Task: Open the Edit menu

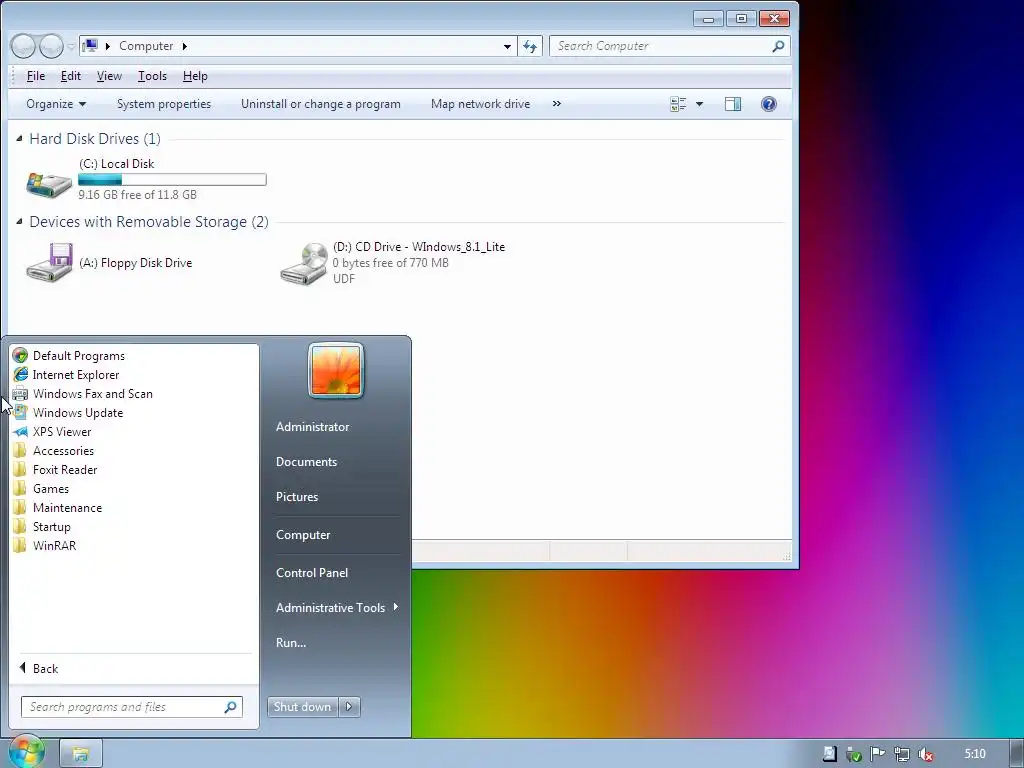Action: pyautogui.click(x=71, y=76)
